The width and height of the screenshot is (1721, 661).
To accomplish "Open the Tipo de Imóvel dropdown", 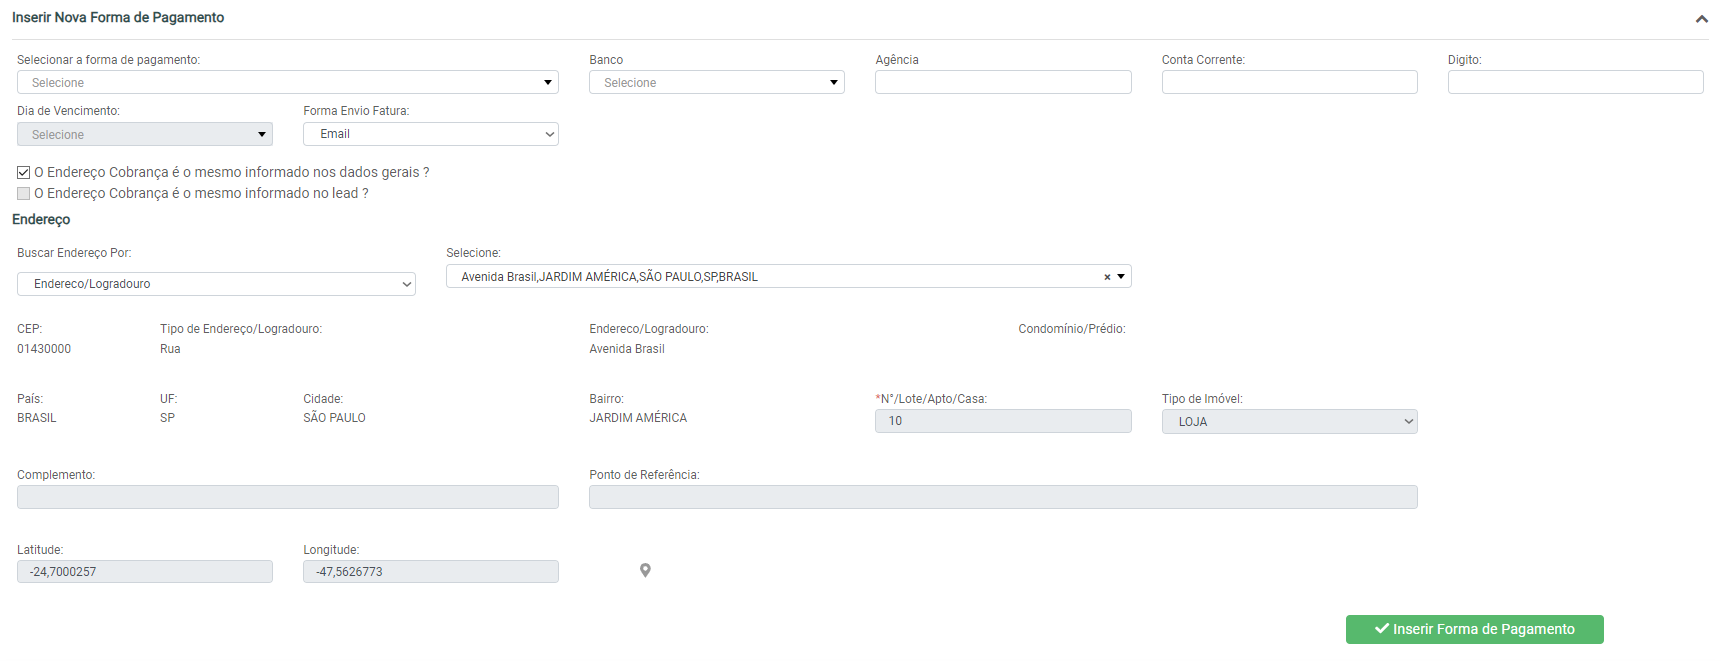I will tap(1289, 422).
